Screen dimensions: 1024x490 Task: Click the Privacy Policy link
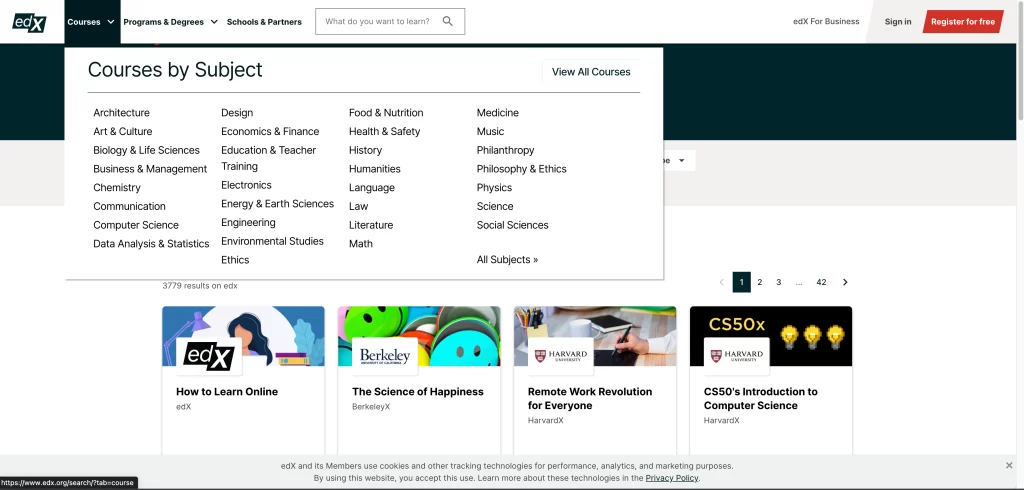pyautogui.click(x=672, y=478)
